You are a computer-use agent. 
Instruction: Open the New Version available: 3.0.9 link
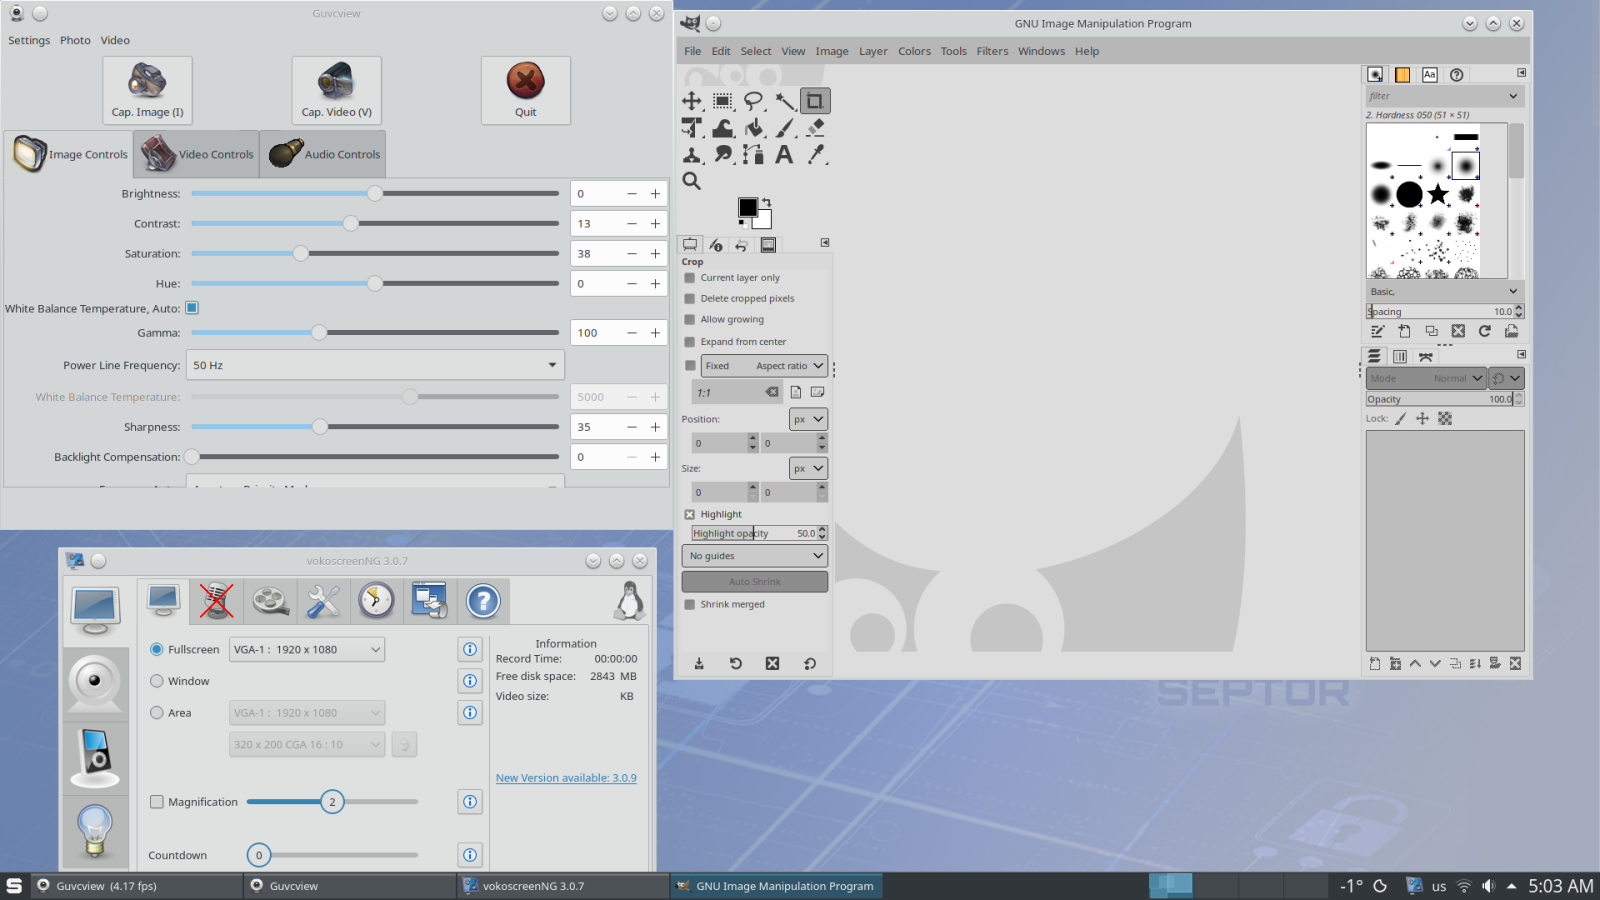(x=566, y=778)
